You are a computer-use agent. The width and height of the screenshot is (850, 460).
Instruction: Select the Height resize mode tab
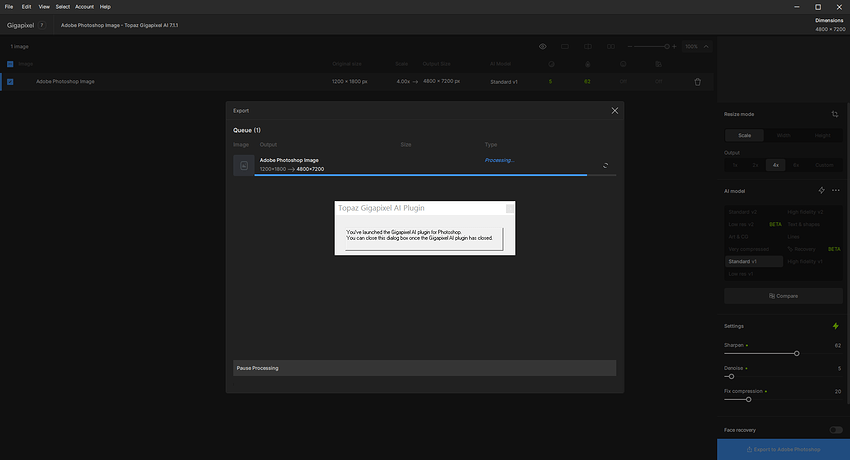[x=822, y=135]
